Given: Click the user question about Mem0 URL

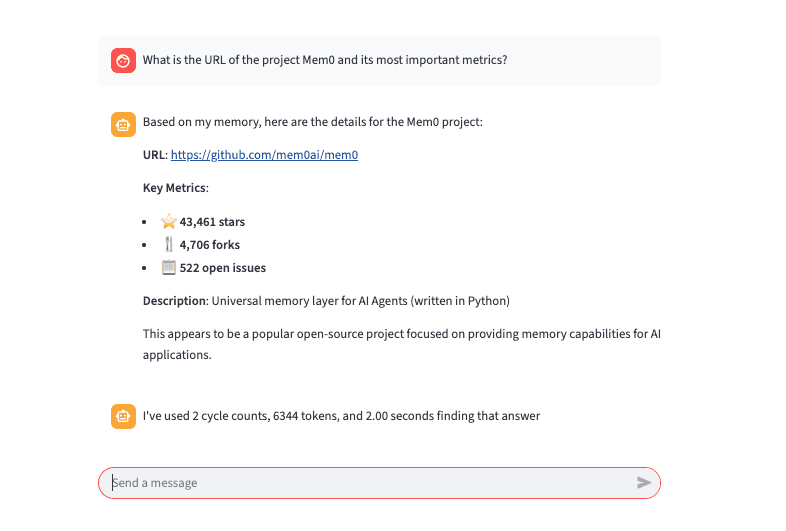Looking at the screenshot, I should (x=325, y=60).
